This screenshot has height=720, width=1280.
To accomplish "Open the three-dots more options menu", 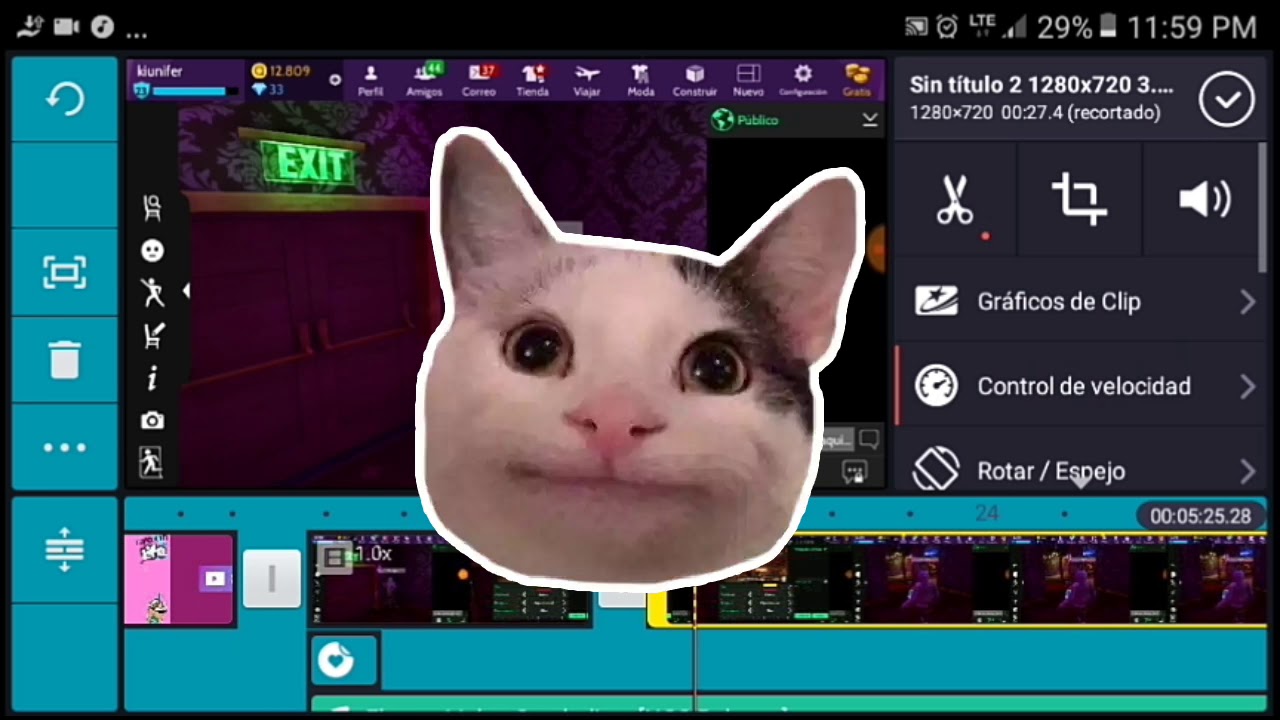I will click(65, 447).
